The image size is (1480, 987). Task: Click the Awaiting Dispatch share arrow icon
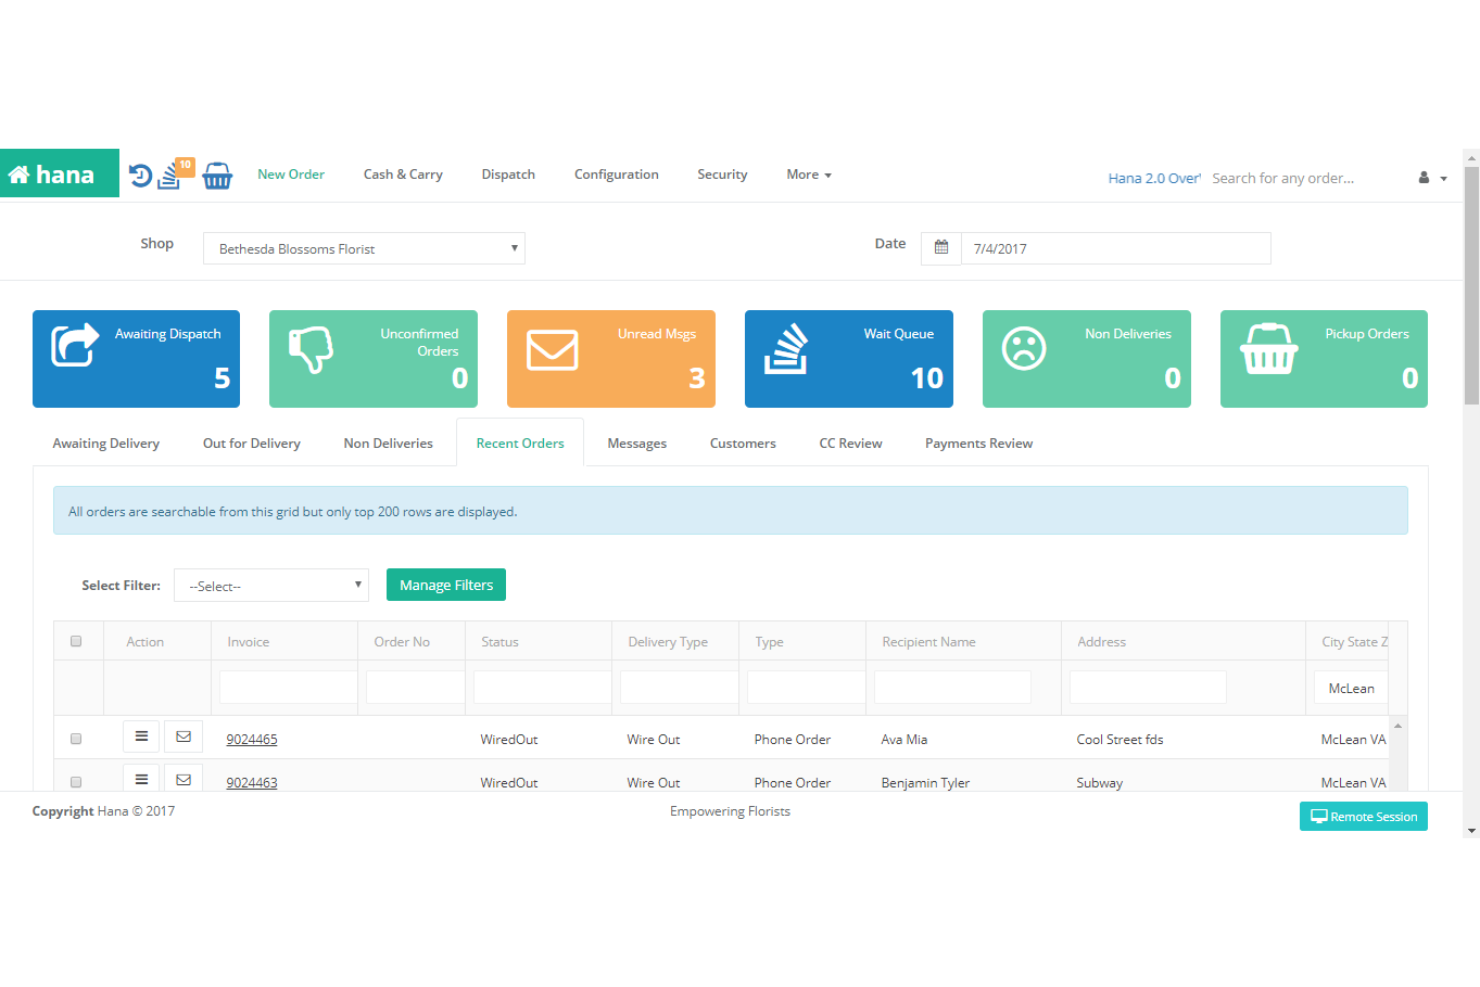75,346
